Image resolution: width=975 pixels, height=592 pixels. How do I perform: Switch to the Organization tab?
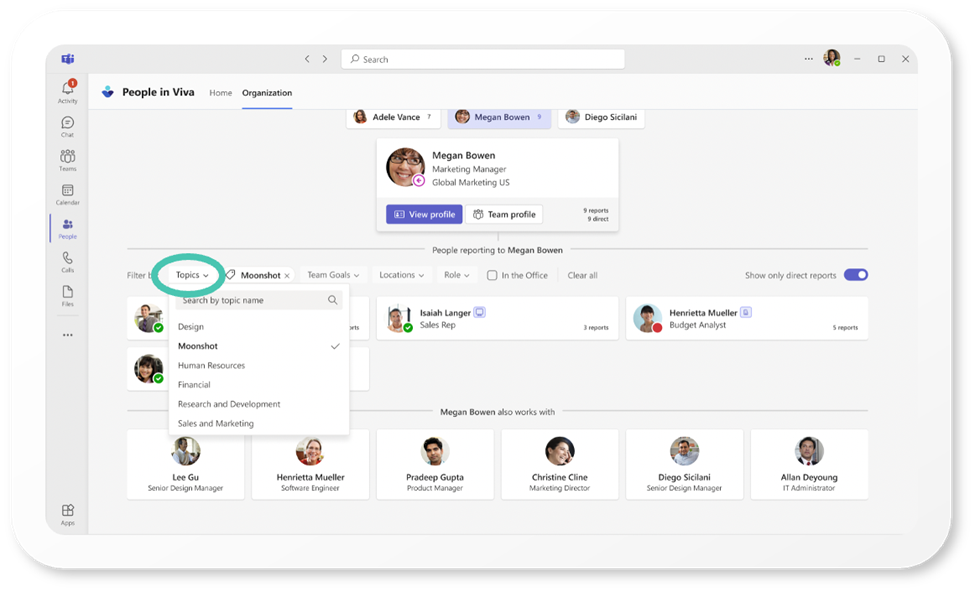pos(266,92)
